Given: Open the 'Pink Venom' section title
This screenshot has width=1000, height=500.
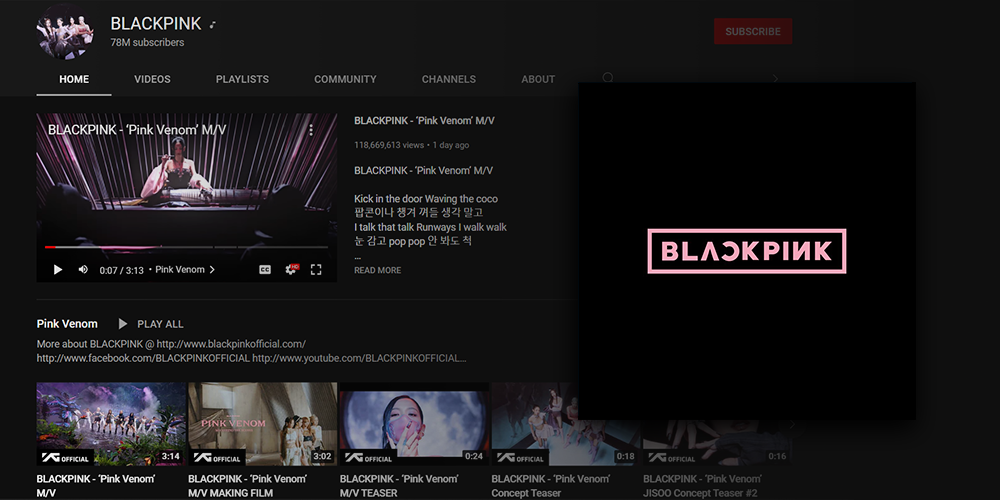Looking at the screenshot, I should tap(67, 324).
